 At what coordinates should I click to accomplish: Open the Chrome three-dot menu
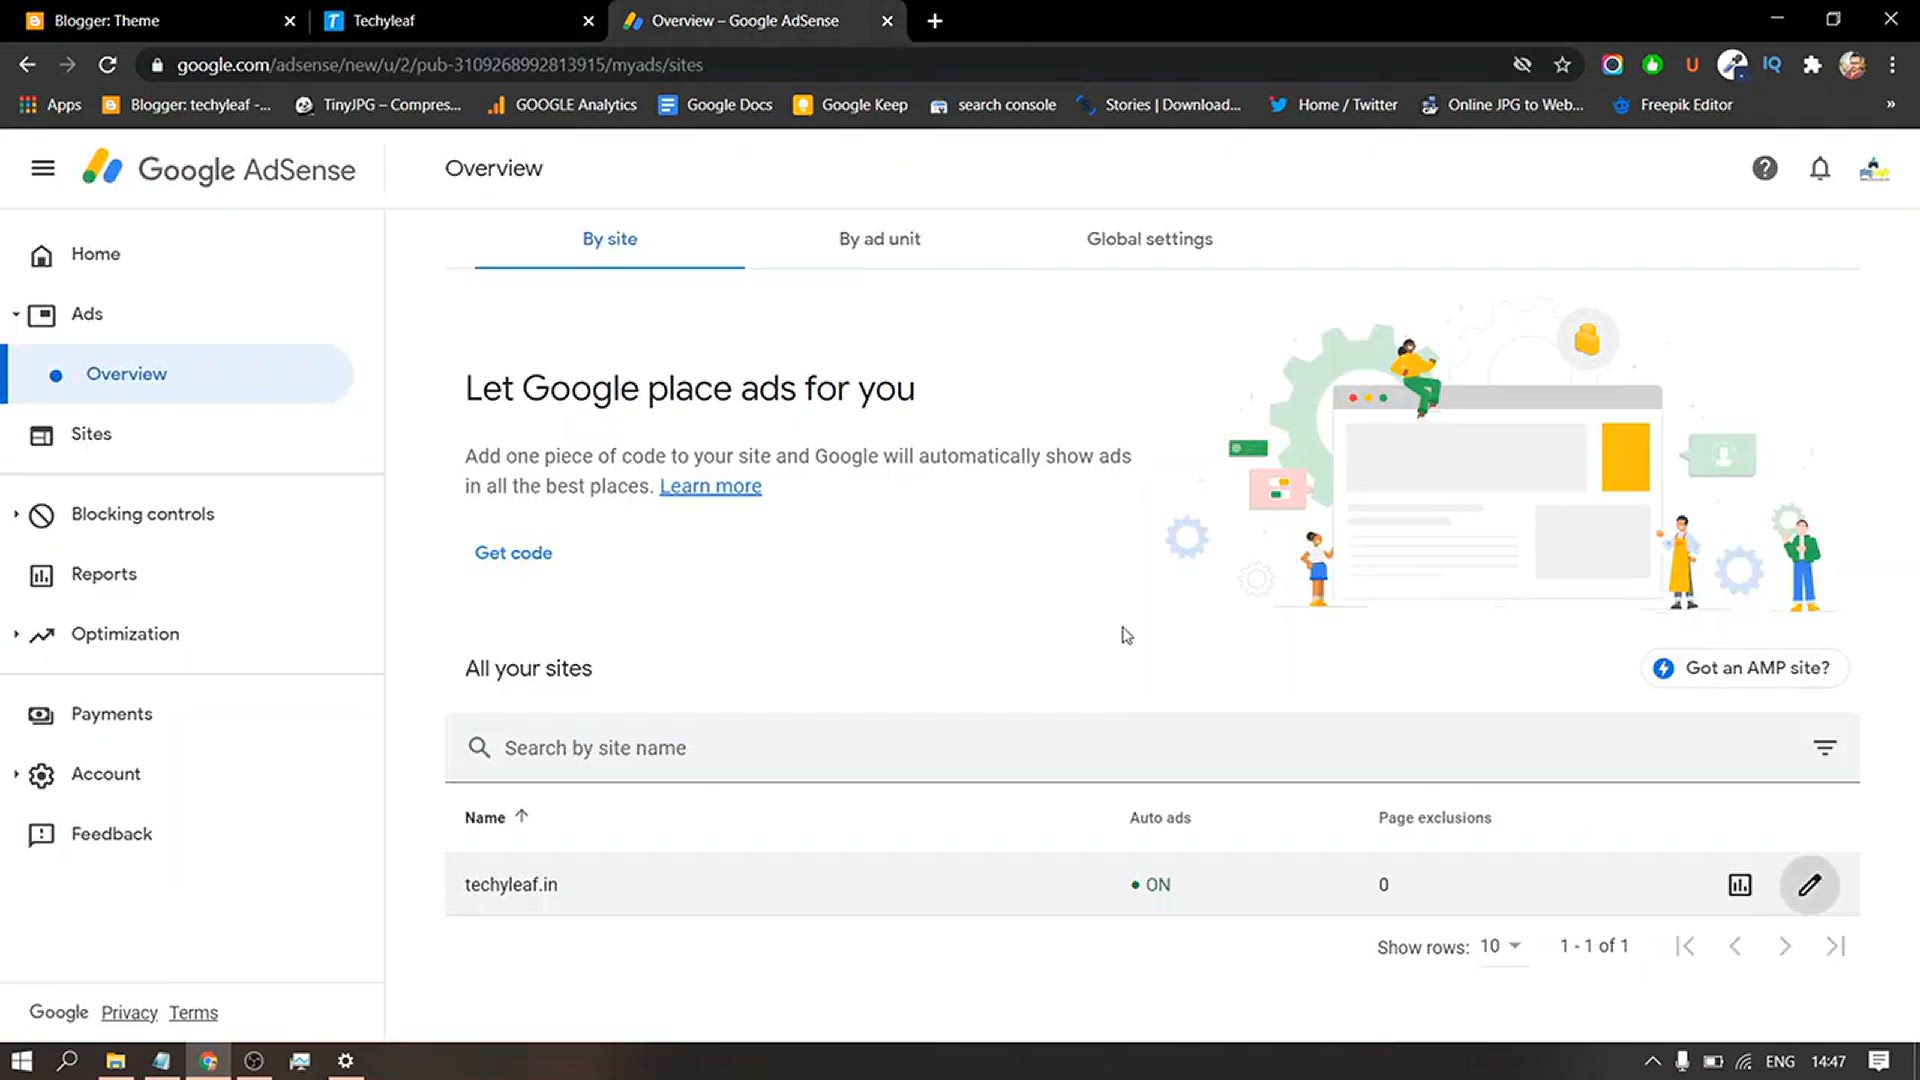click(x=1892, y=65)
